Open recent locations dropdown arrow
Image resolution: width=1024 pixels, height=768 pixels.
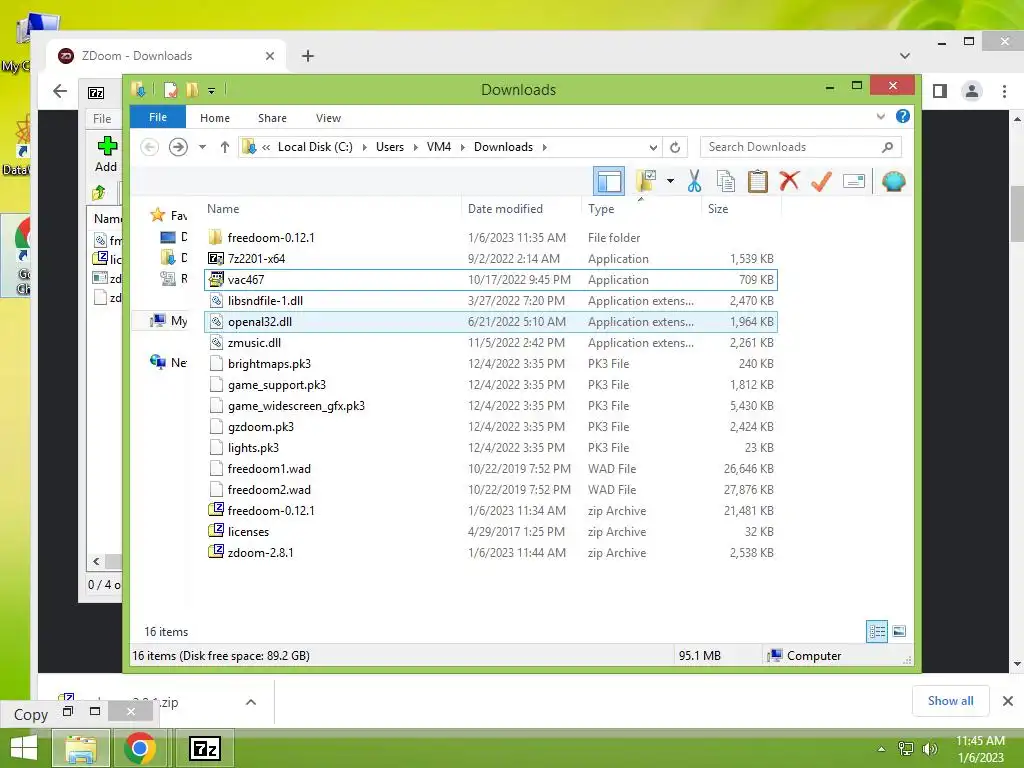pyautogui.click(x=202, y=147)
